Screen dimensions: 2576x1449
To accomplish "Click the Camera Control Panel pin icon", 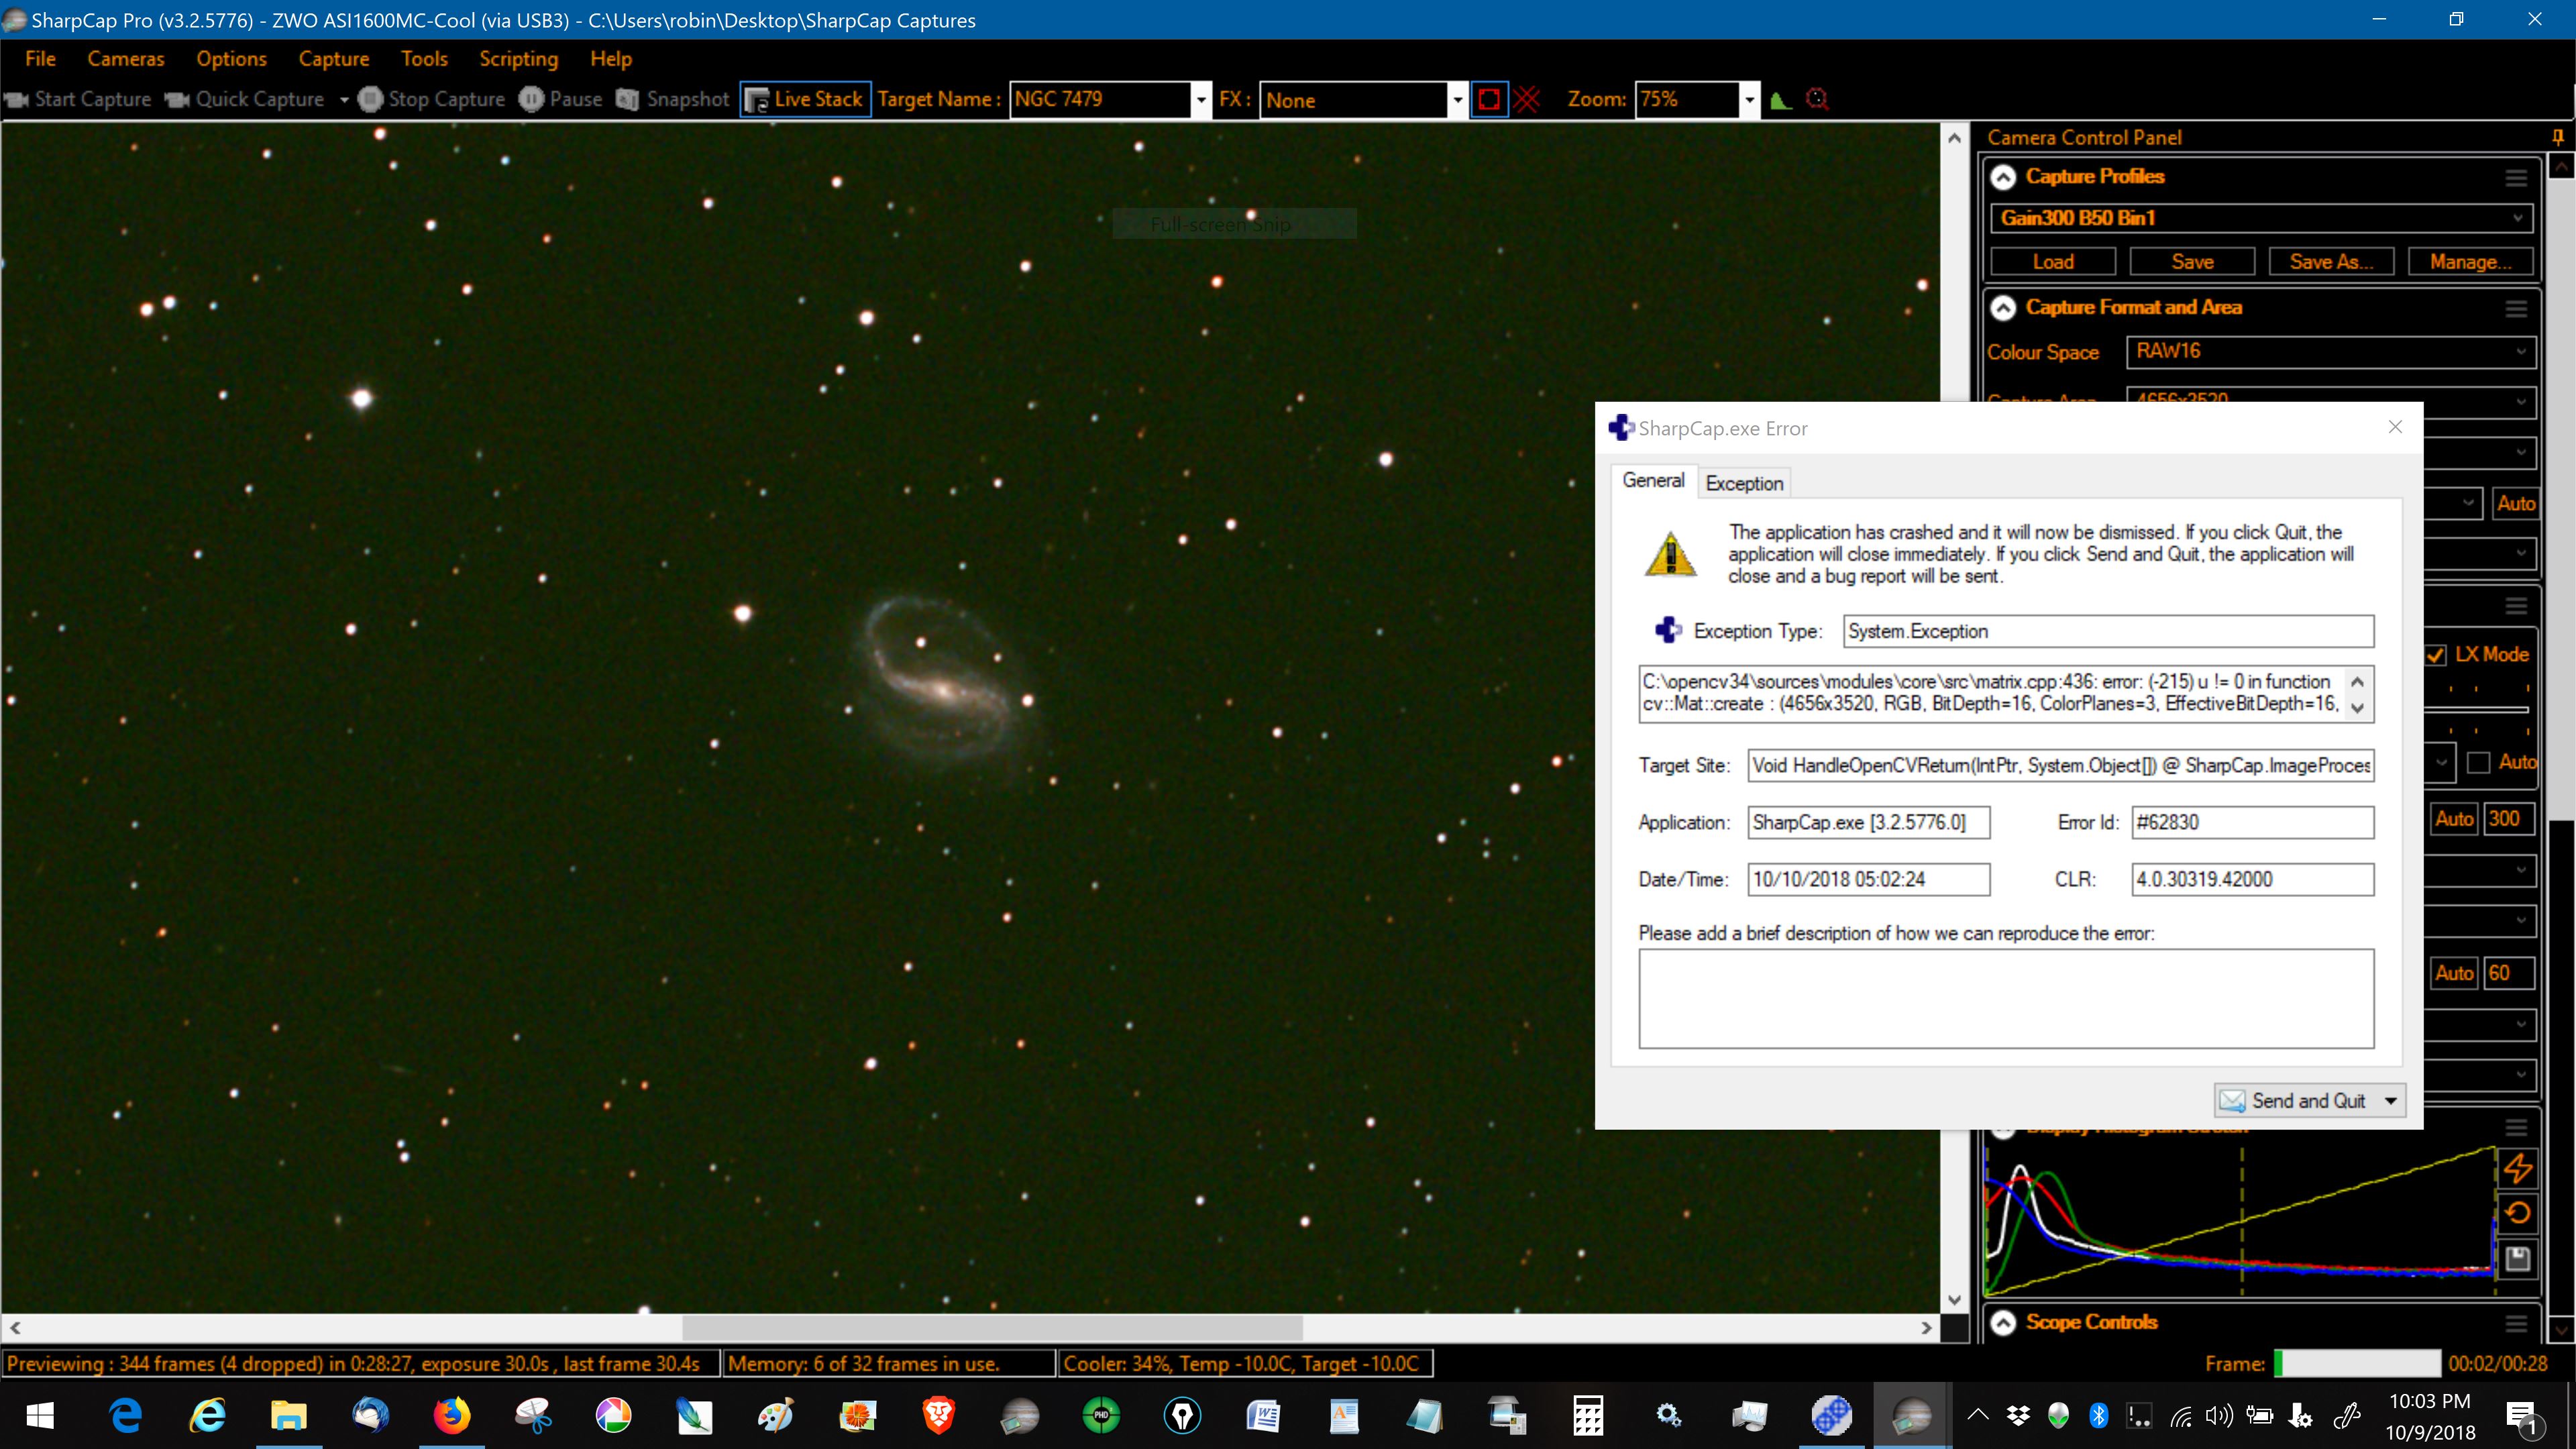I will tap(2558, 138).
